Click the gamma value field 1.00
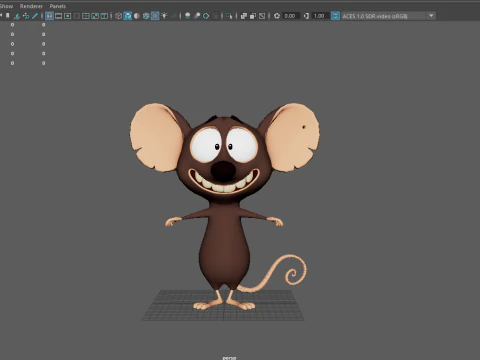The width and height of the screenshot is (480, 360). [320, 16]
